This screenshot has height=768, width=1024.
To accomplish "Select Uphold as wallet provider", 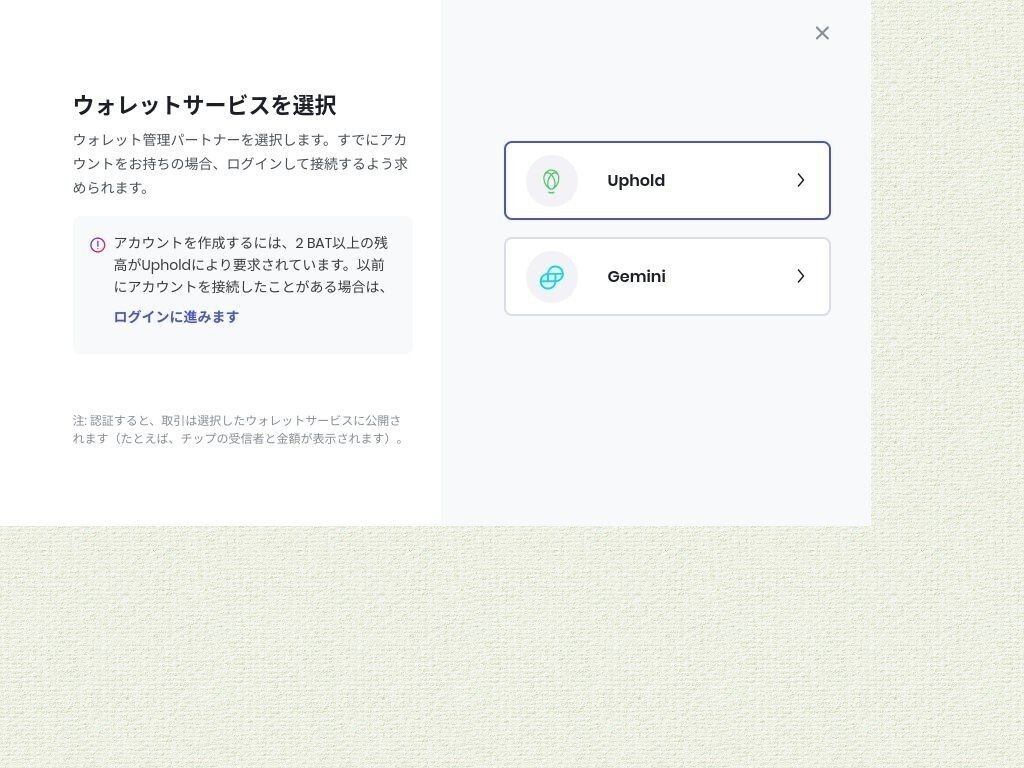I will [x=667, y=180].
